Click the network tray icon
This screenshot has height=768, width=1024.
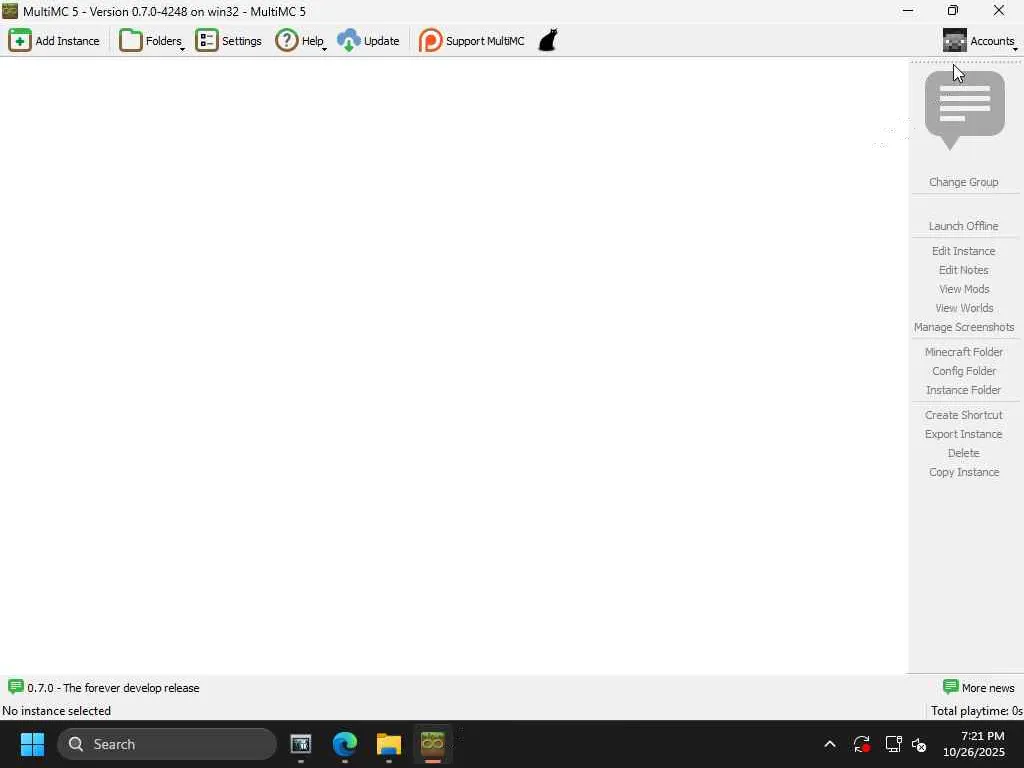(893, 744)
